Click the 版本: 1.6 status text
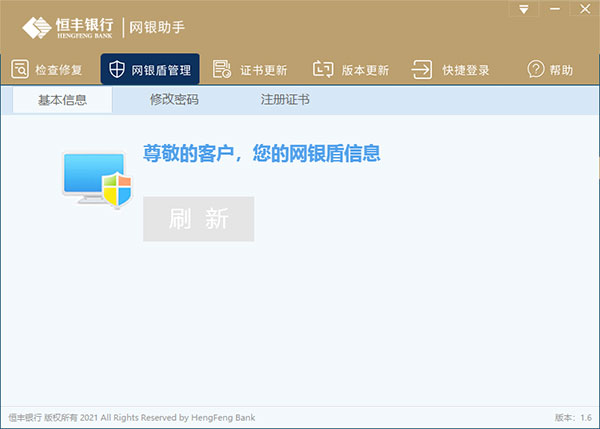 click(573, 418)
